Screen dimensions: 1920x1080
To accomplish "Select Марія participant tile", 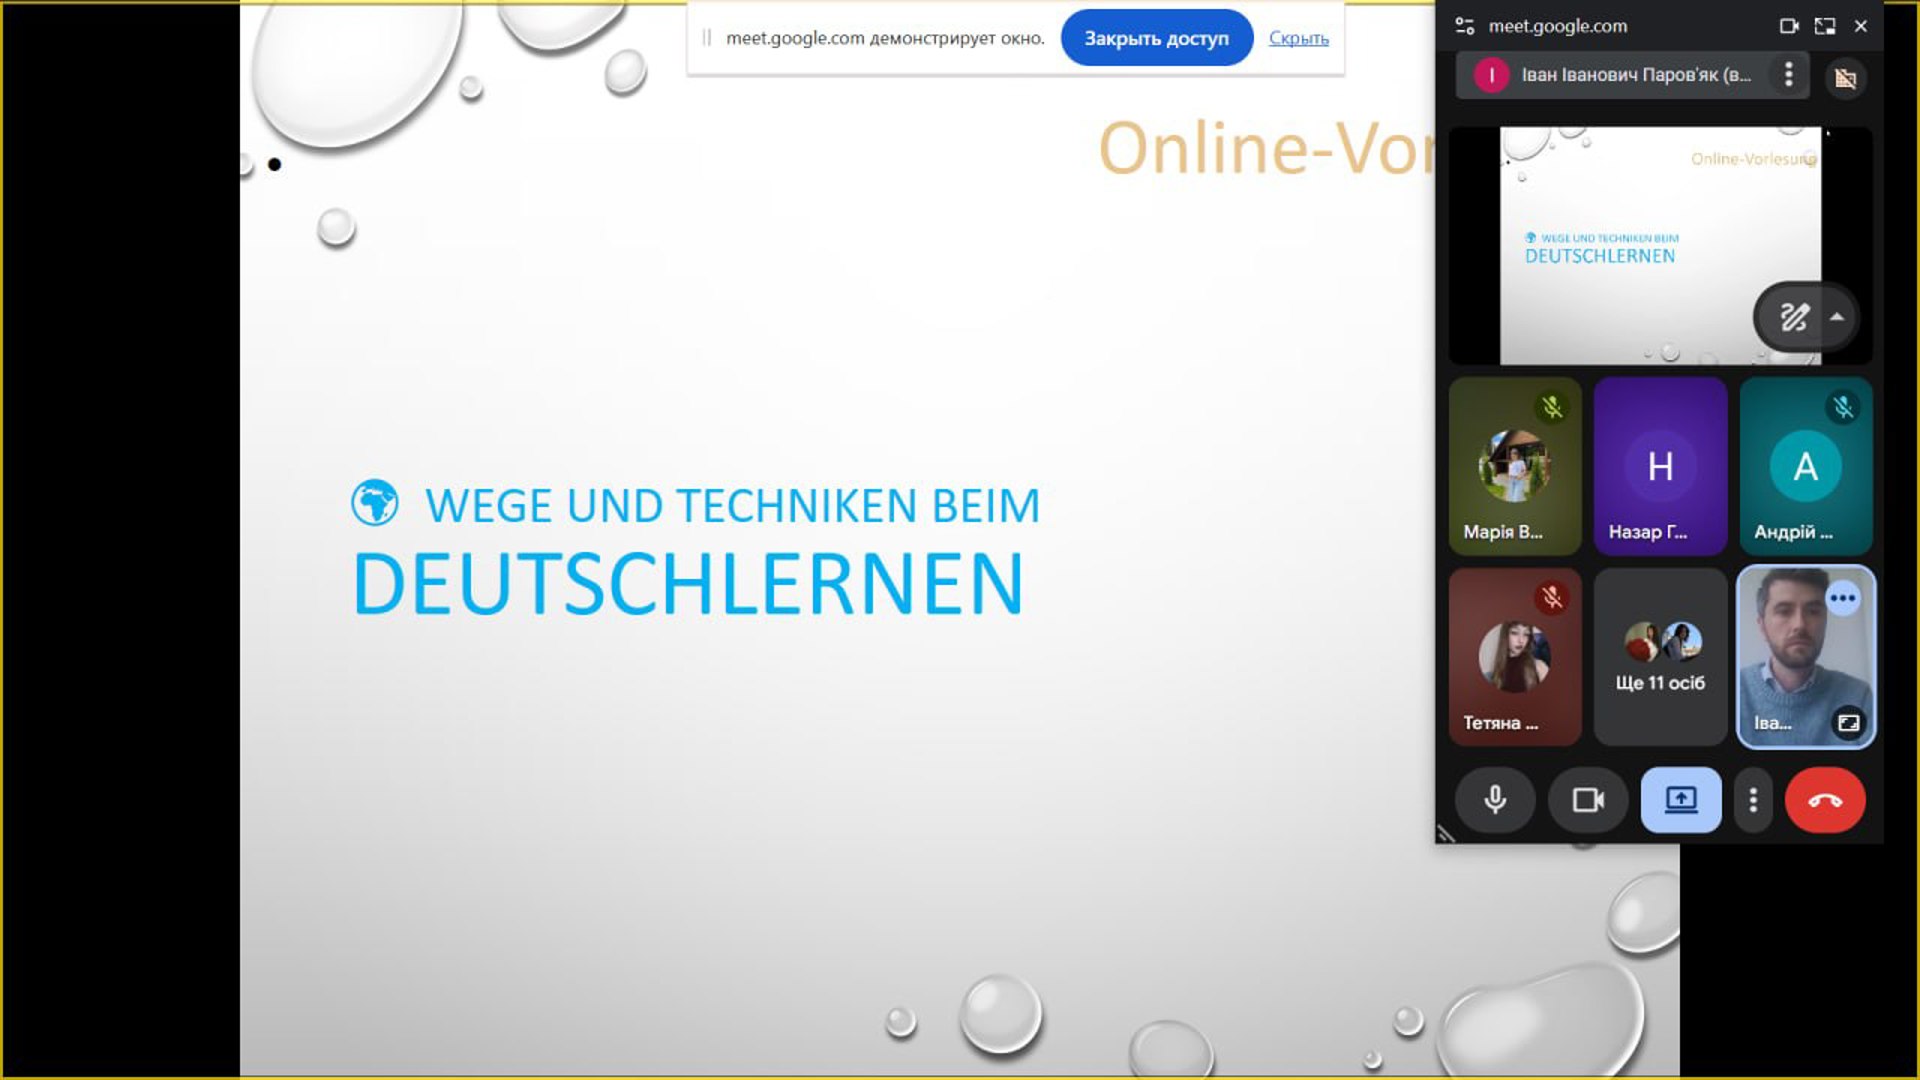I will tap(1515, 466).
